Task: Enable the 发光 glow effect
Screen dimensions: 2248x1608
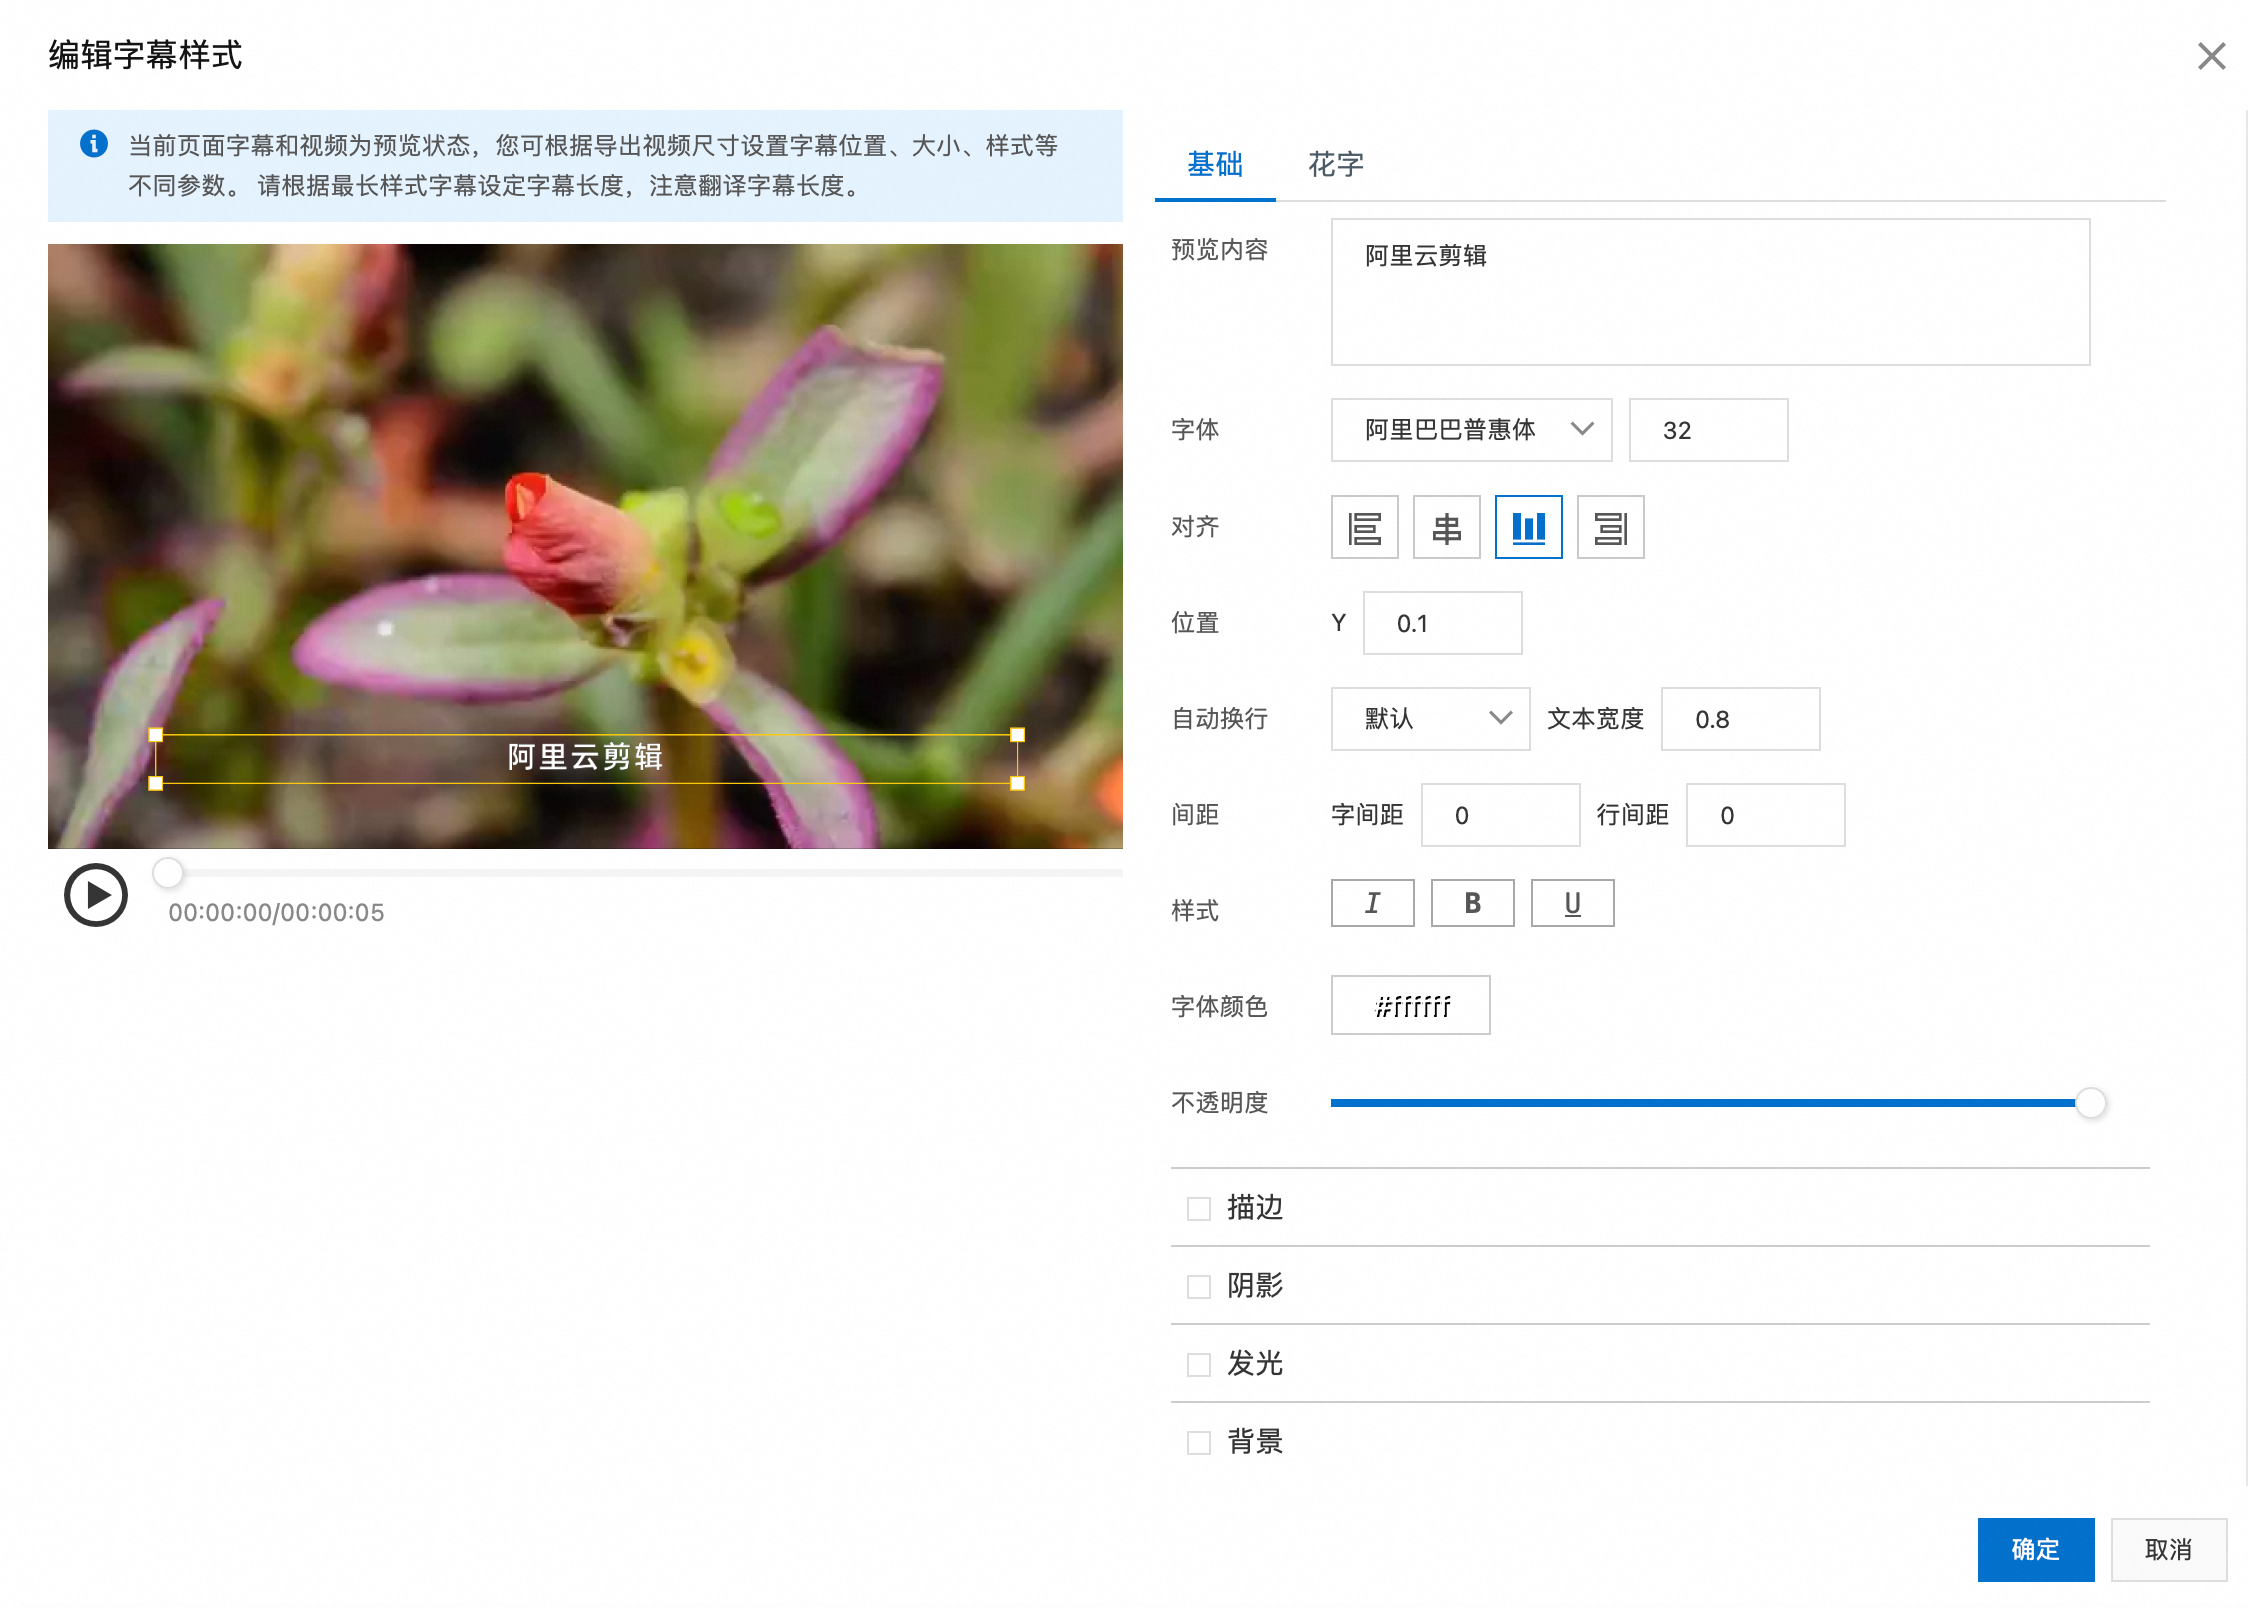Action: 1198,1364
